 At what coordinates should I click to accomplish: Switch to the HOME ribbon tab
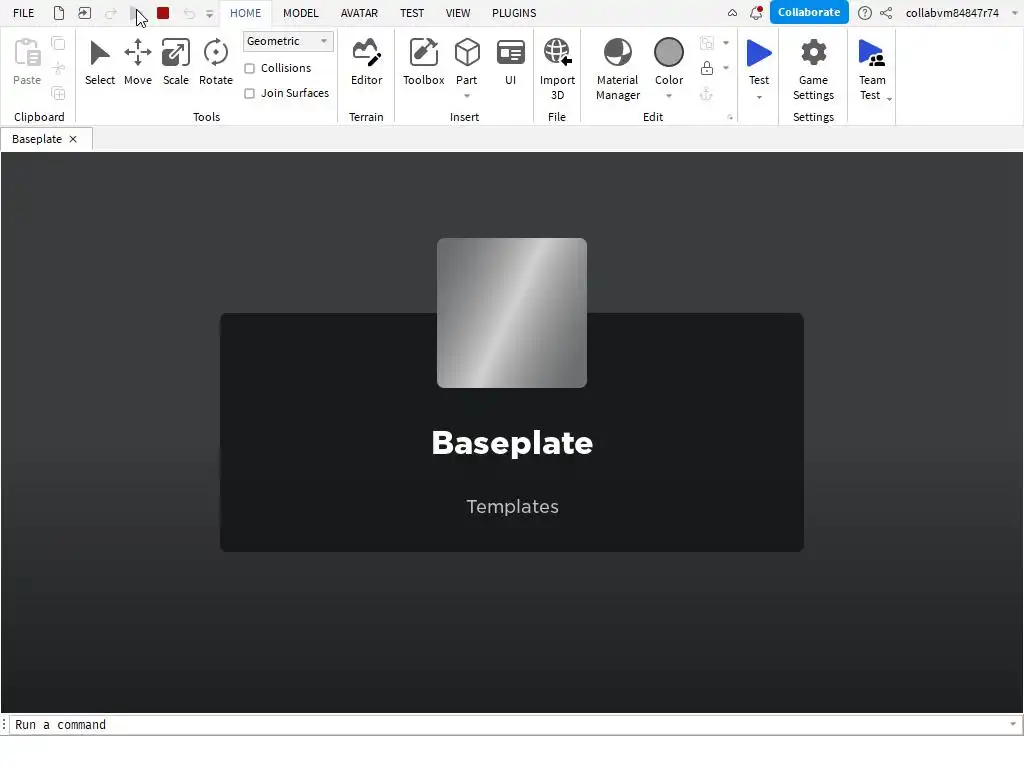246,13
